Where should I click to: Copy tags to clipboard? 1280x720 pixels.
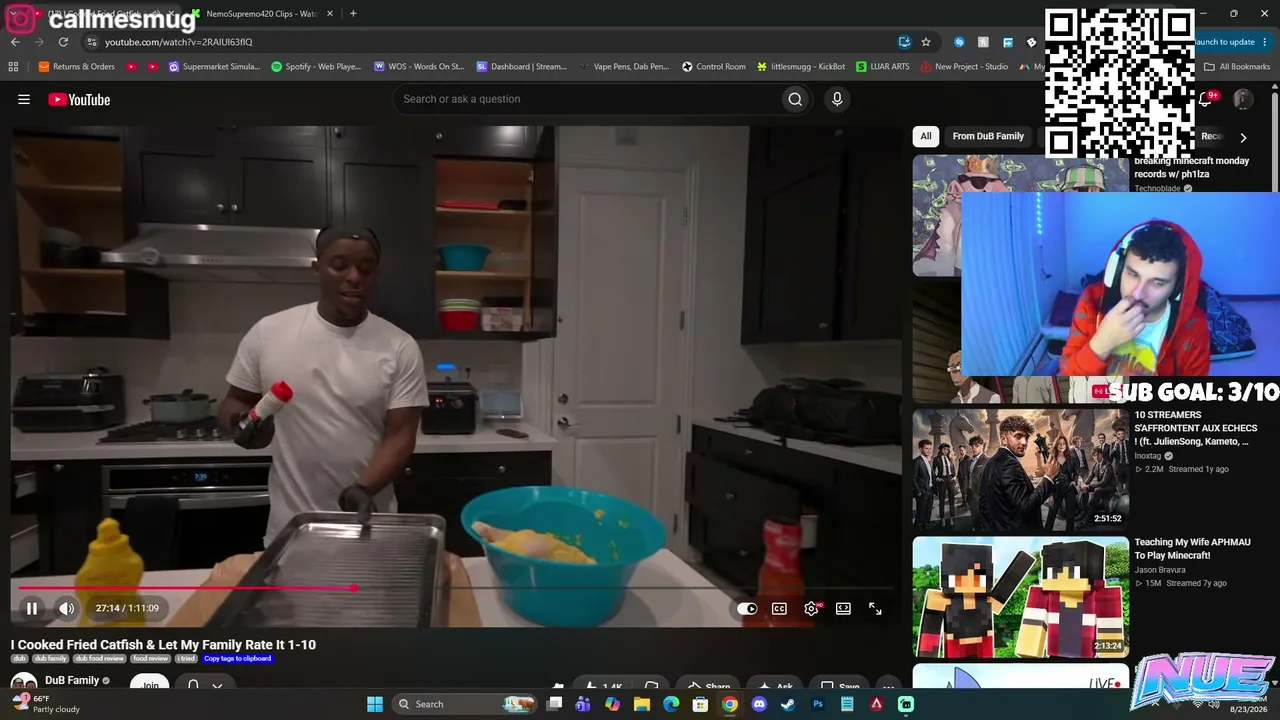(x=237, y=659)
